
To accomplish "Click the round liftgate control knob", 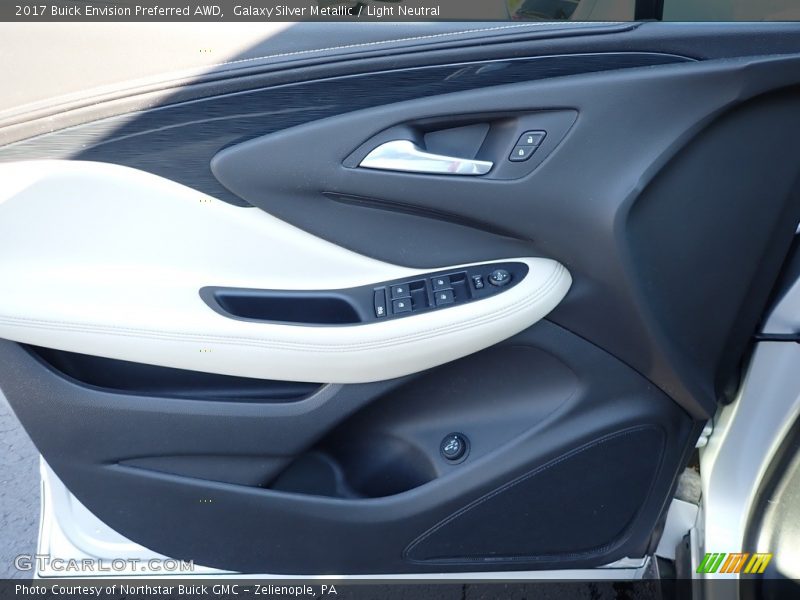I will click(453, 446).
